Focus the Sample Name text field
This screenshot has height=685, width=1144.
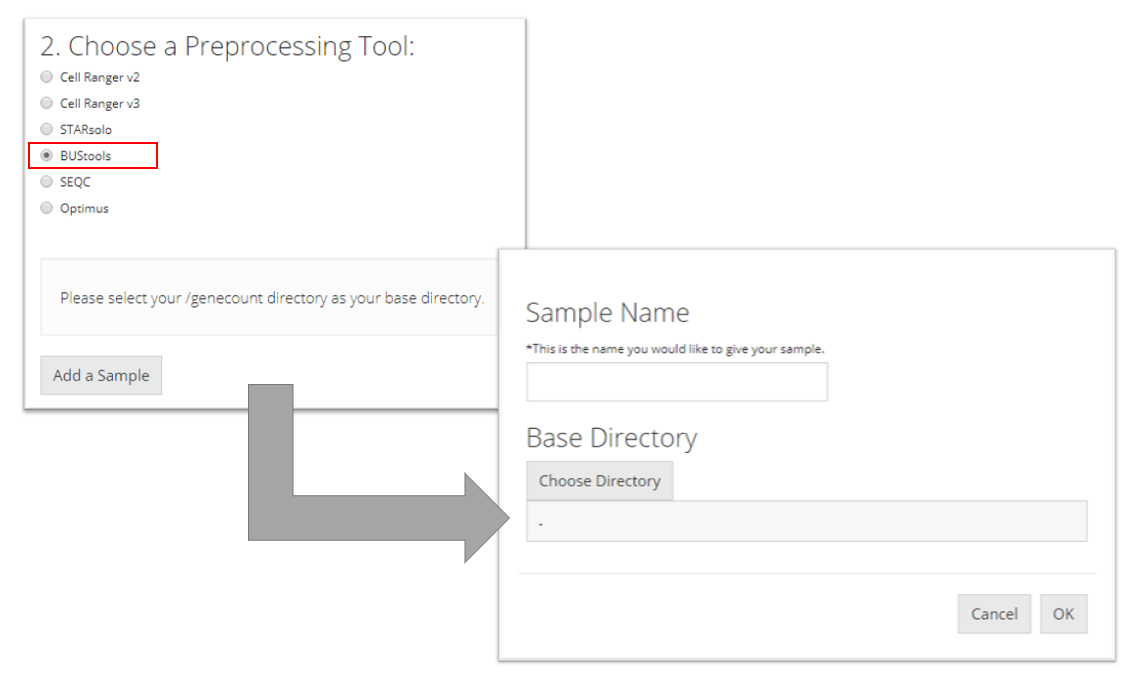(677, 382)
